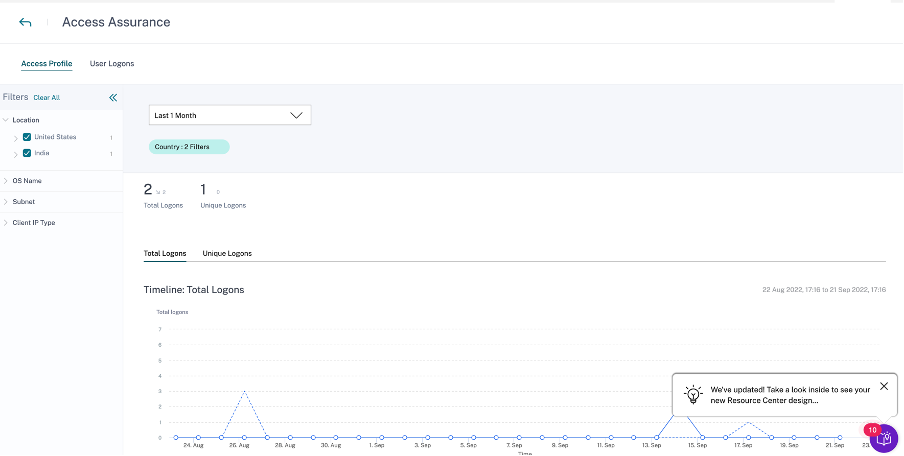Uncheck the United States checkbox
The width and height of the screenshot is (904, 456).
[x=28, y=137]
